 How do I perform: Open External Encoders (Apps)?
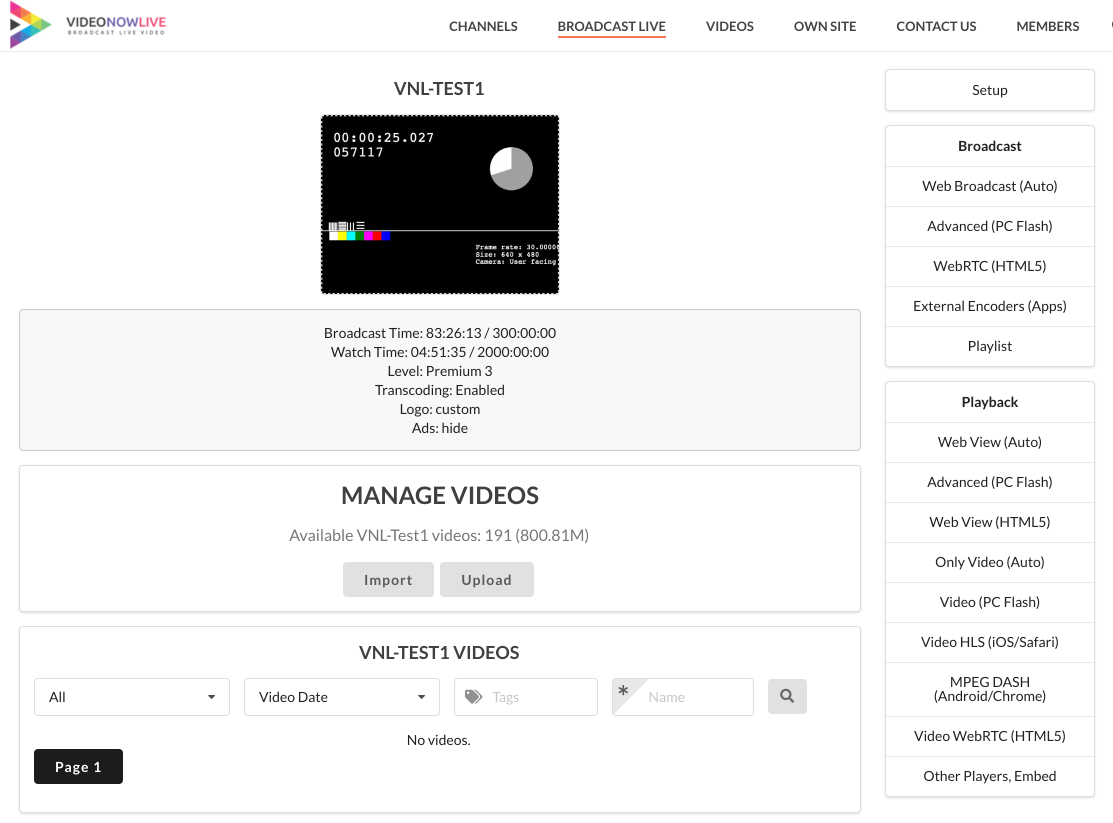[x=989, y=306]
